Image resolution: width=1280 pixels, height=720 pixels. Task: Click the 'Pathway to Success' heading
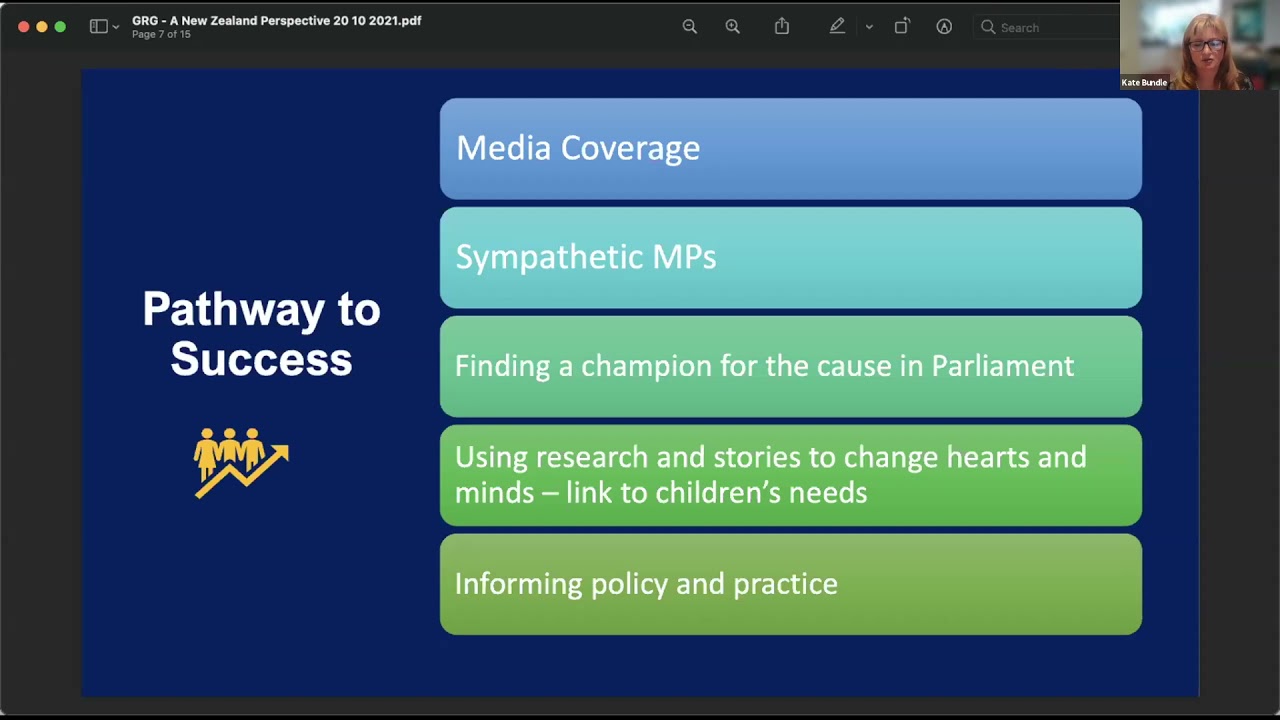pyautogui.click(x=261, y=334)
